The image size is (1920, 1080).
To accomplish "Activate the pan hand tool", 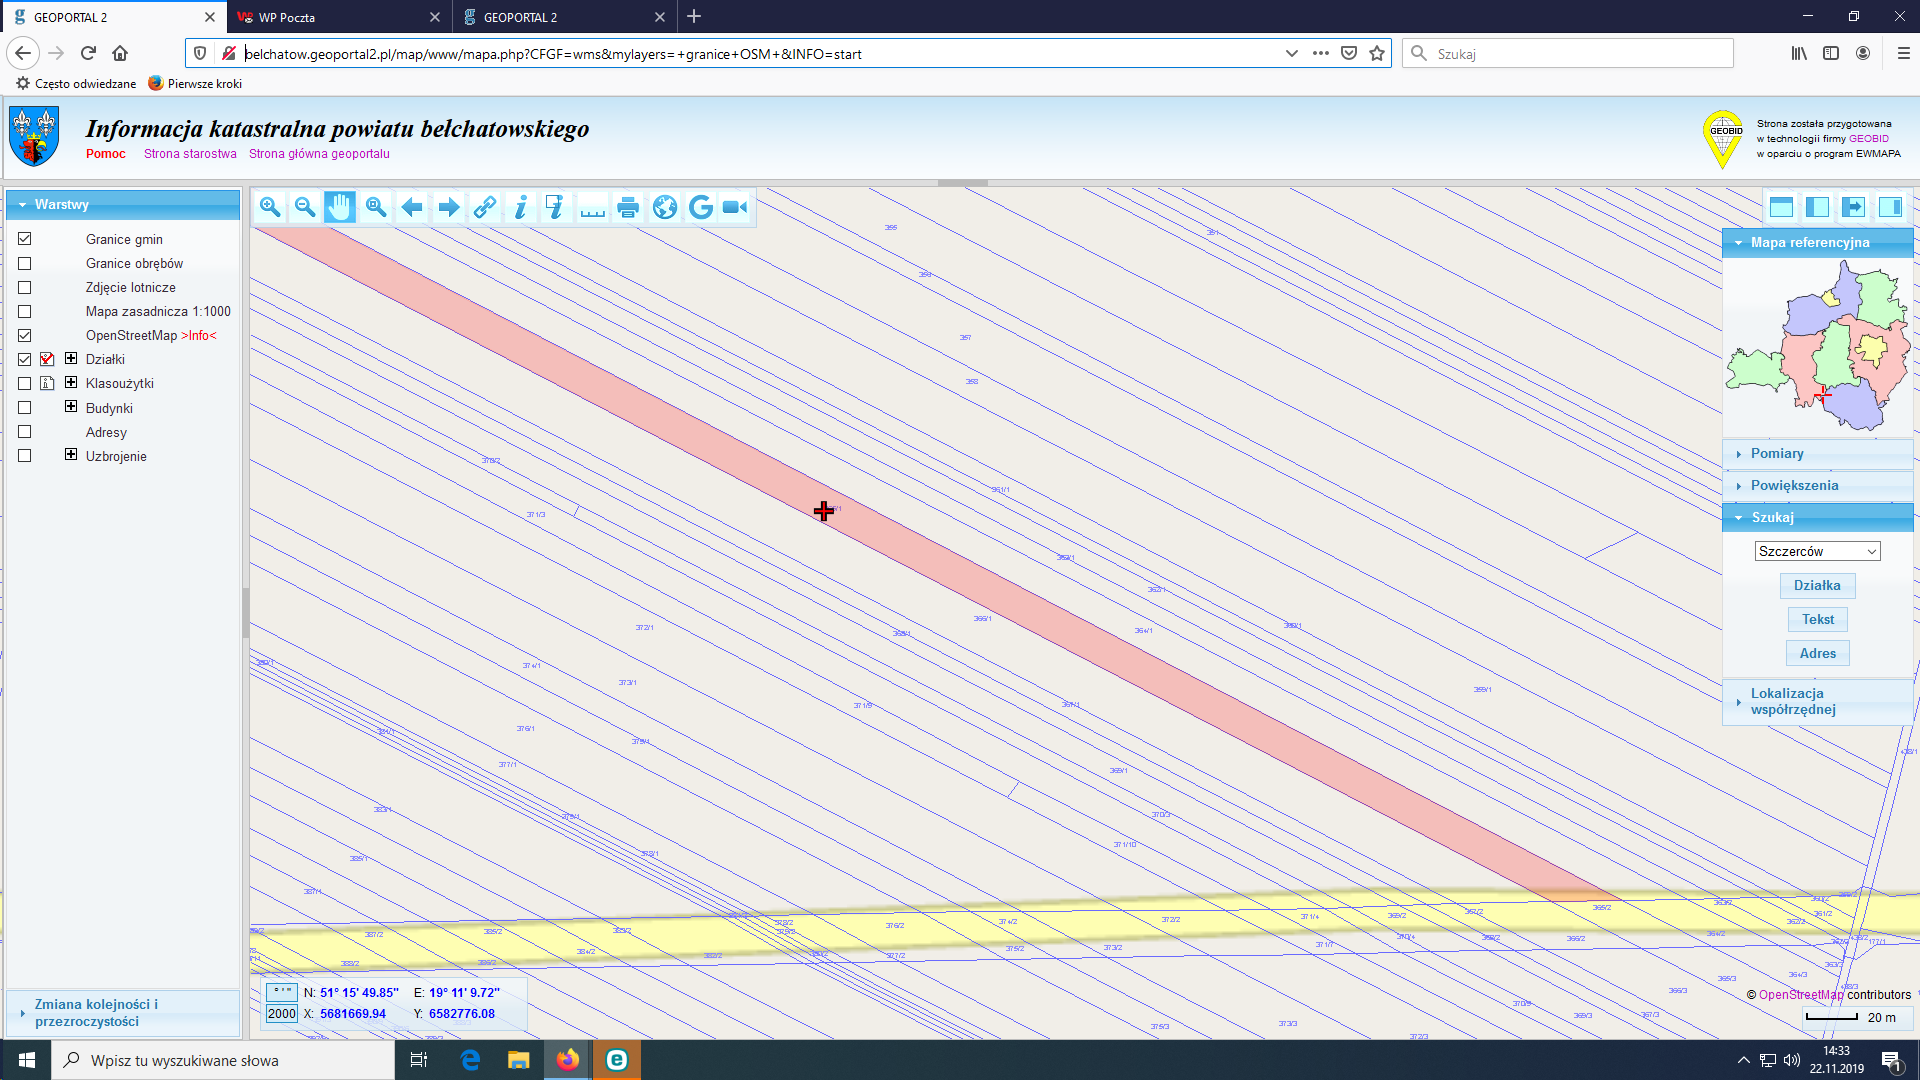I will coord(340,207).
